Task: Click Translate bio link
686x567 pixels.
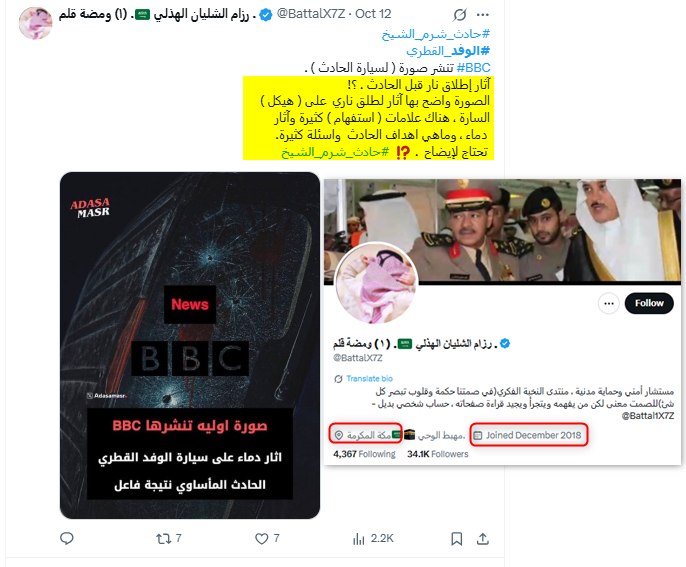Action: (x=369, y=379)
